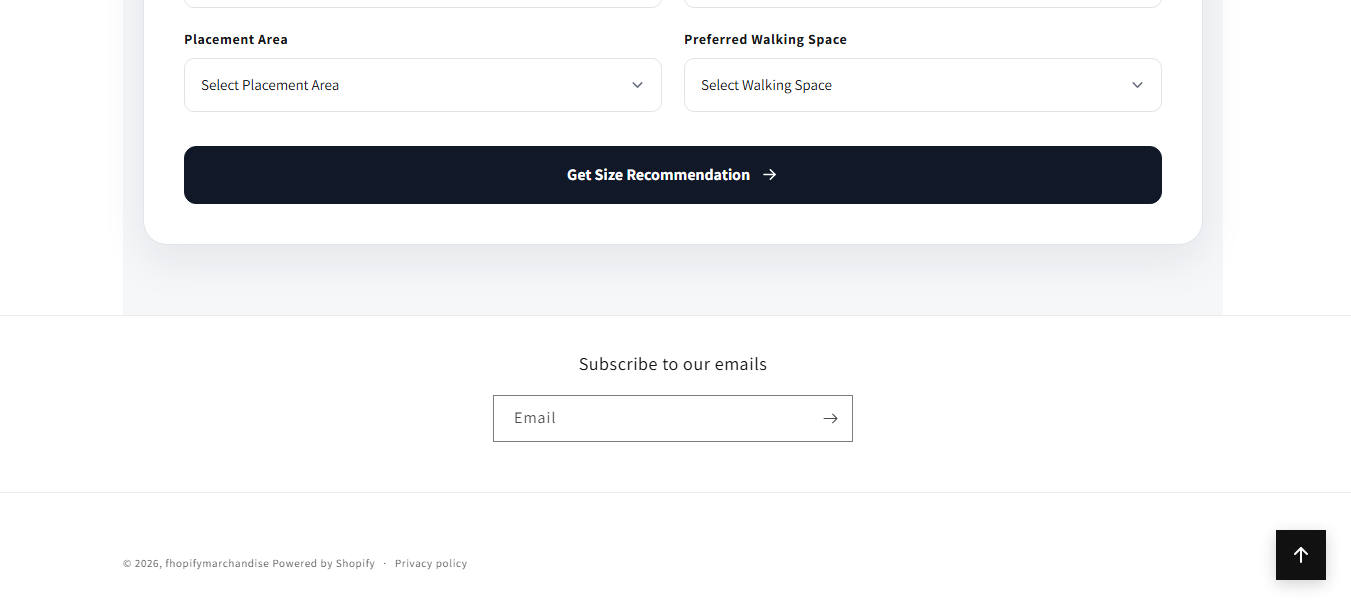Select the 'Select Walking Space' placeholder text

click(766, 85)
